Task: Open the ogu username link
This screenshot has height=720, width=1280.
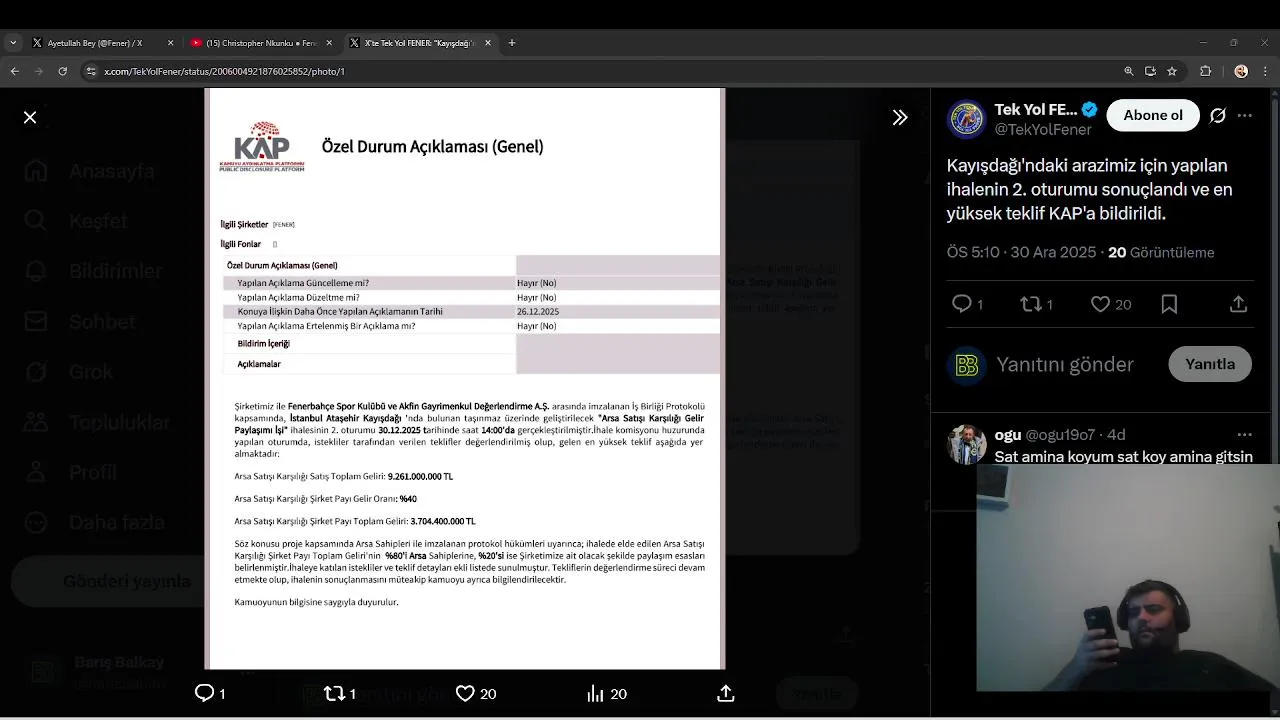Action: (x=1008, y=434)
